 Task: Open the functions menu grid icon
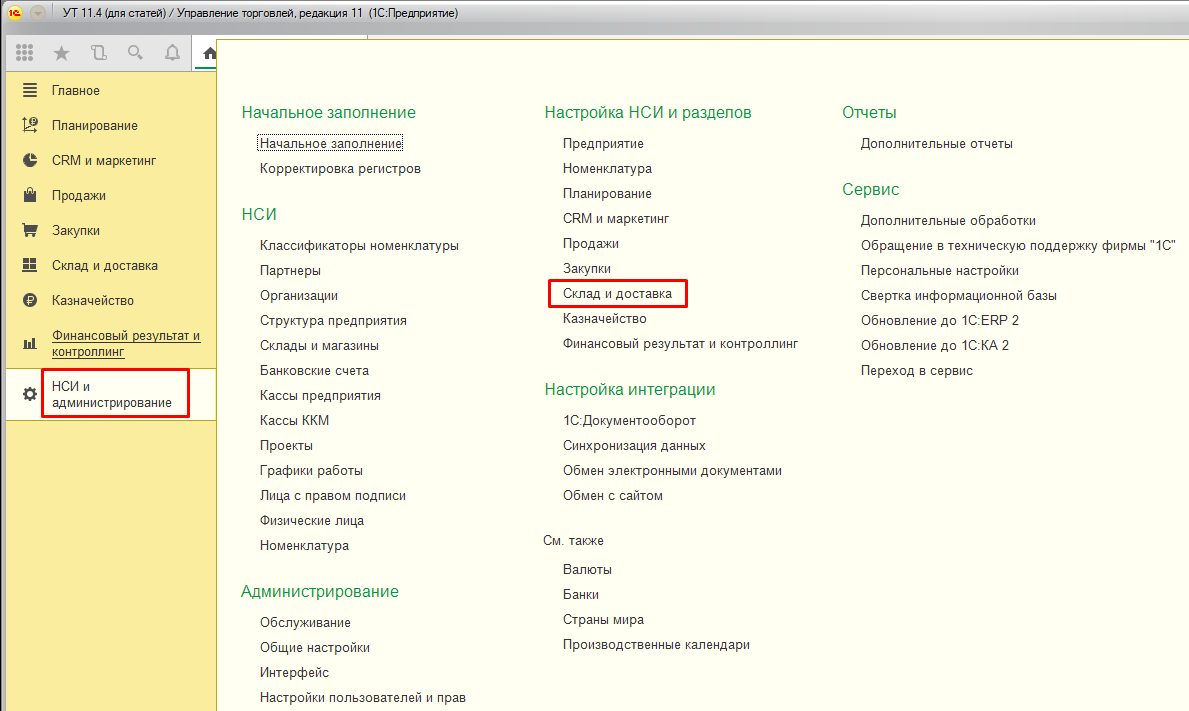click(x=25, y=53)
